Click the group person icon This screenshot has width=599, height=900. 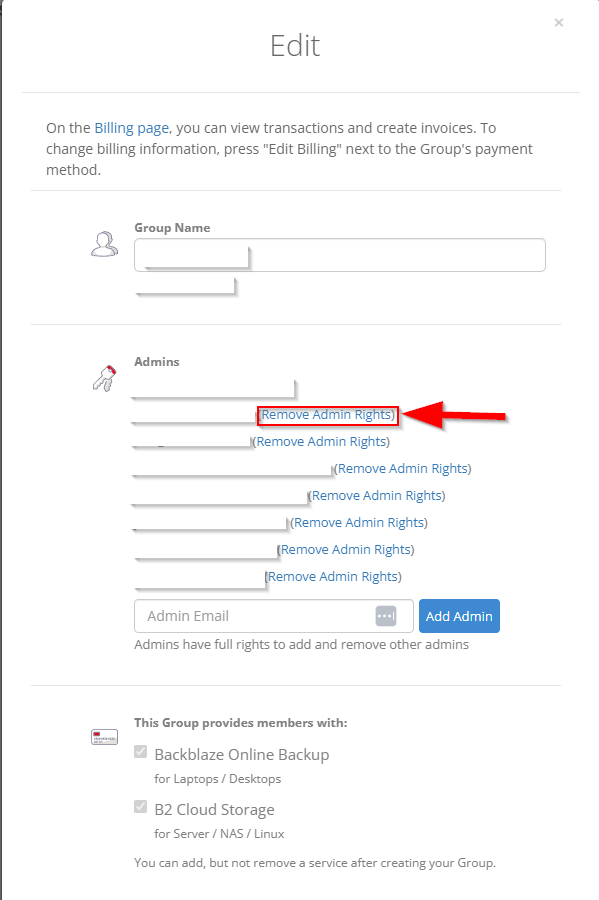pyautogui.click(x=104, y=244)
